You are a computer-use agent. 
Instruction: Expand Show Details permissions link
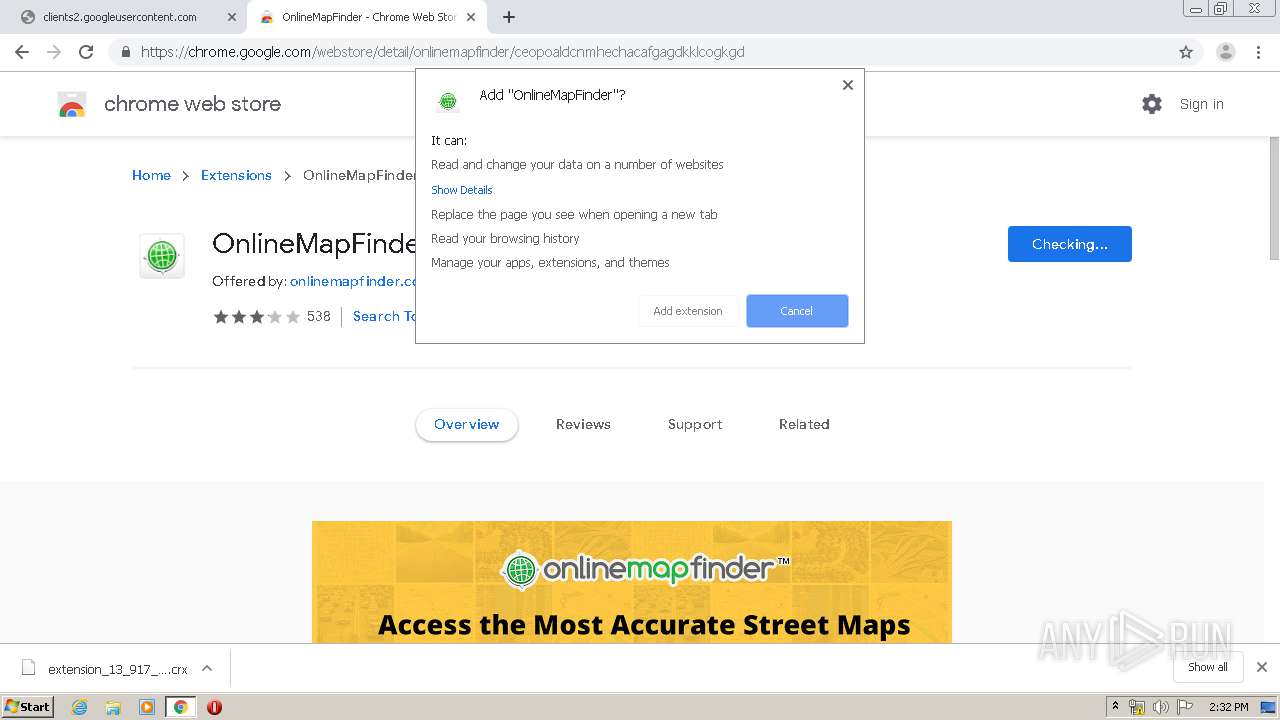(461, 190)
